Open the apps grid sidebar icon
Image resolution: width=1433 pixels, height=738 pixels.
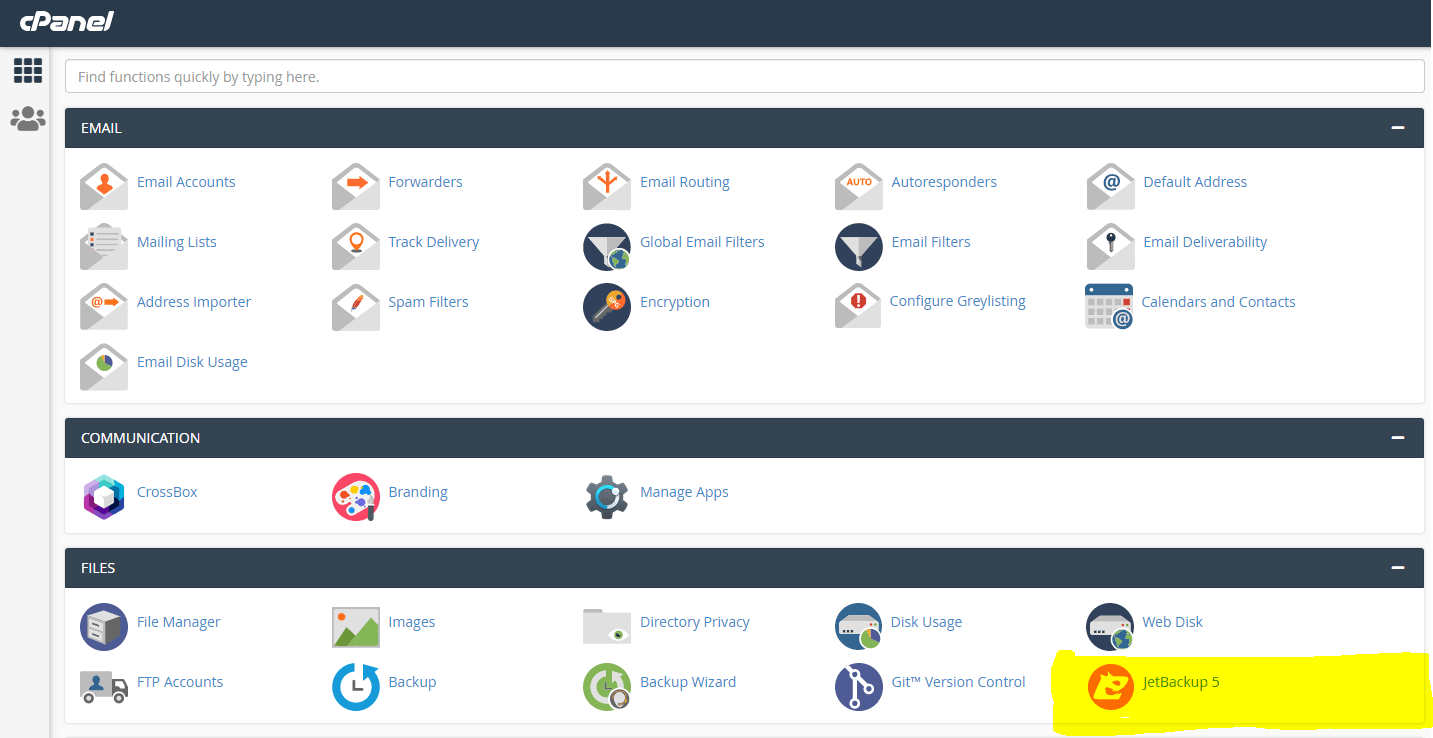click(28, 70)
